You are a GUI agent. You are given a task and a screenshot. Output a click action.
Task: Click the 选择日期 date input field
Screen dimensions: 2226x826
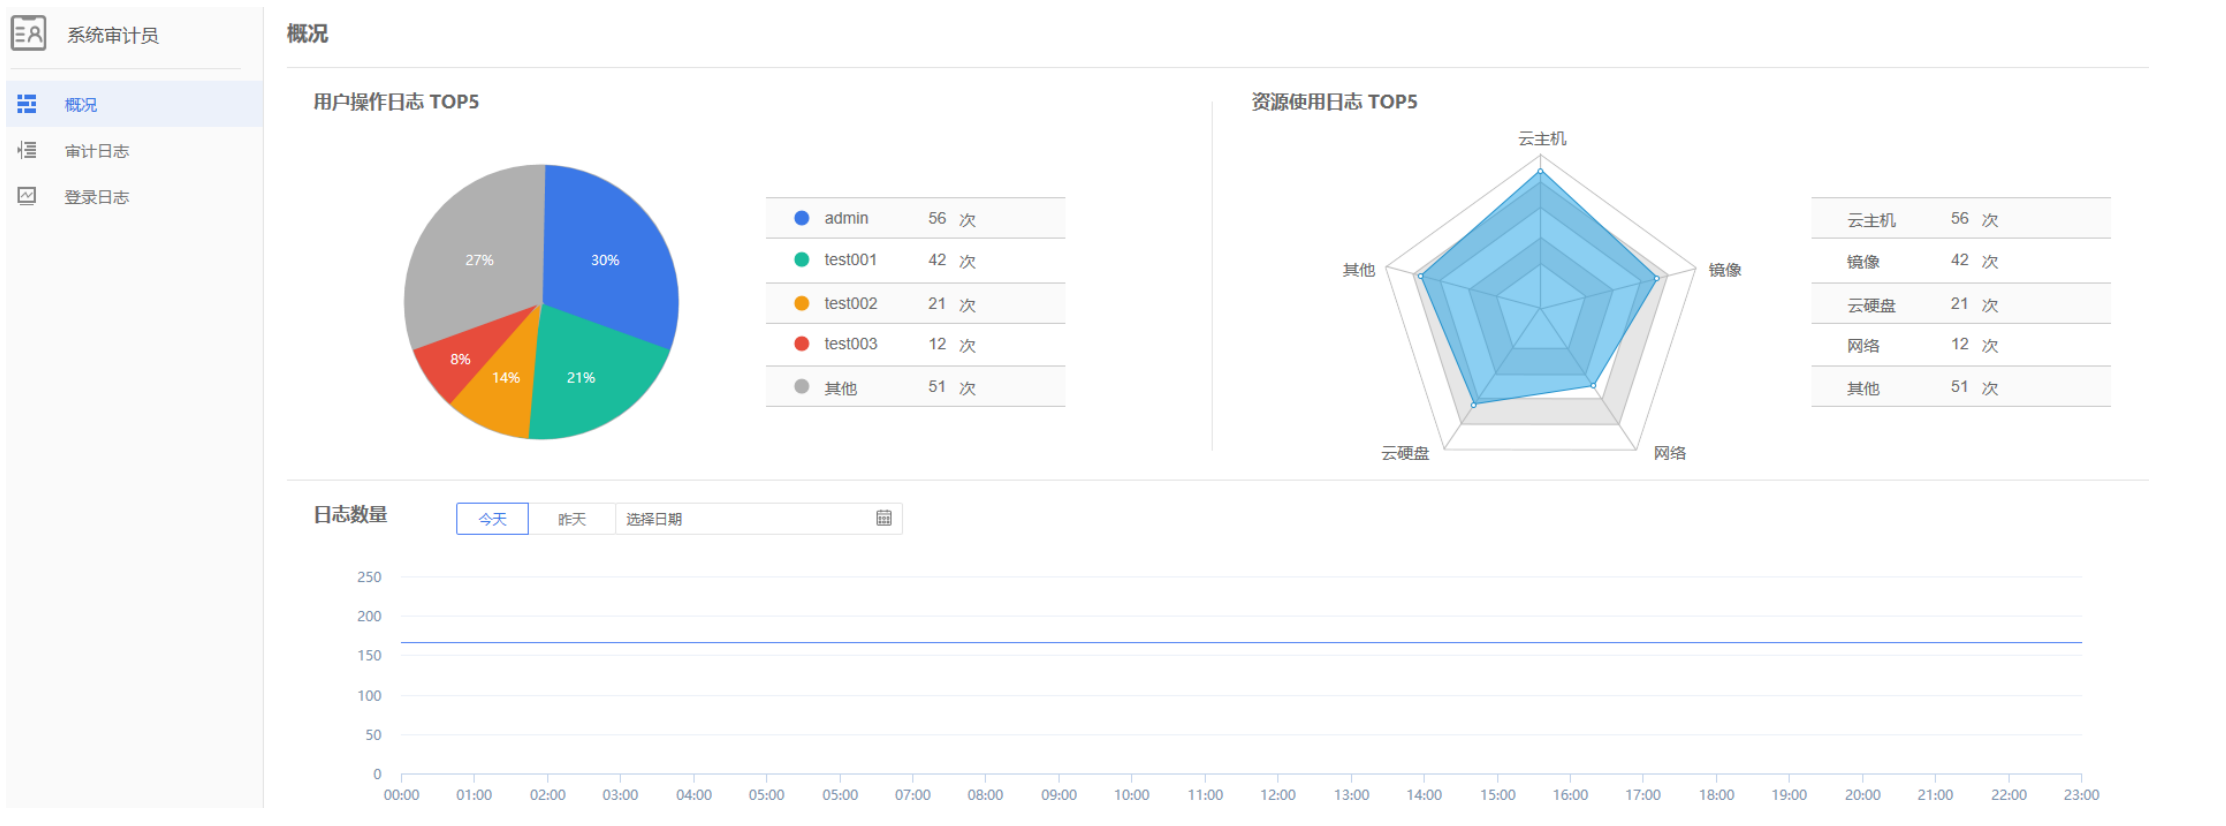pos(759,519)
